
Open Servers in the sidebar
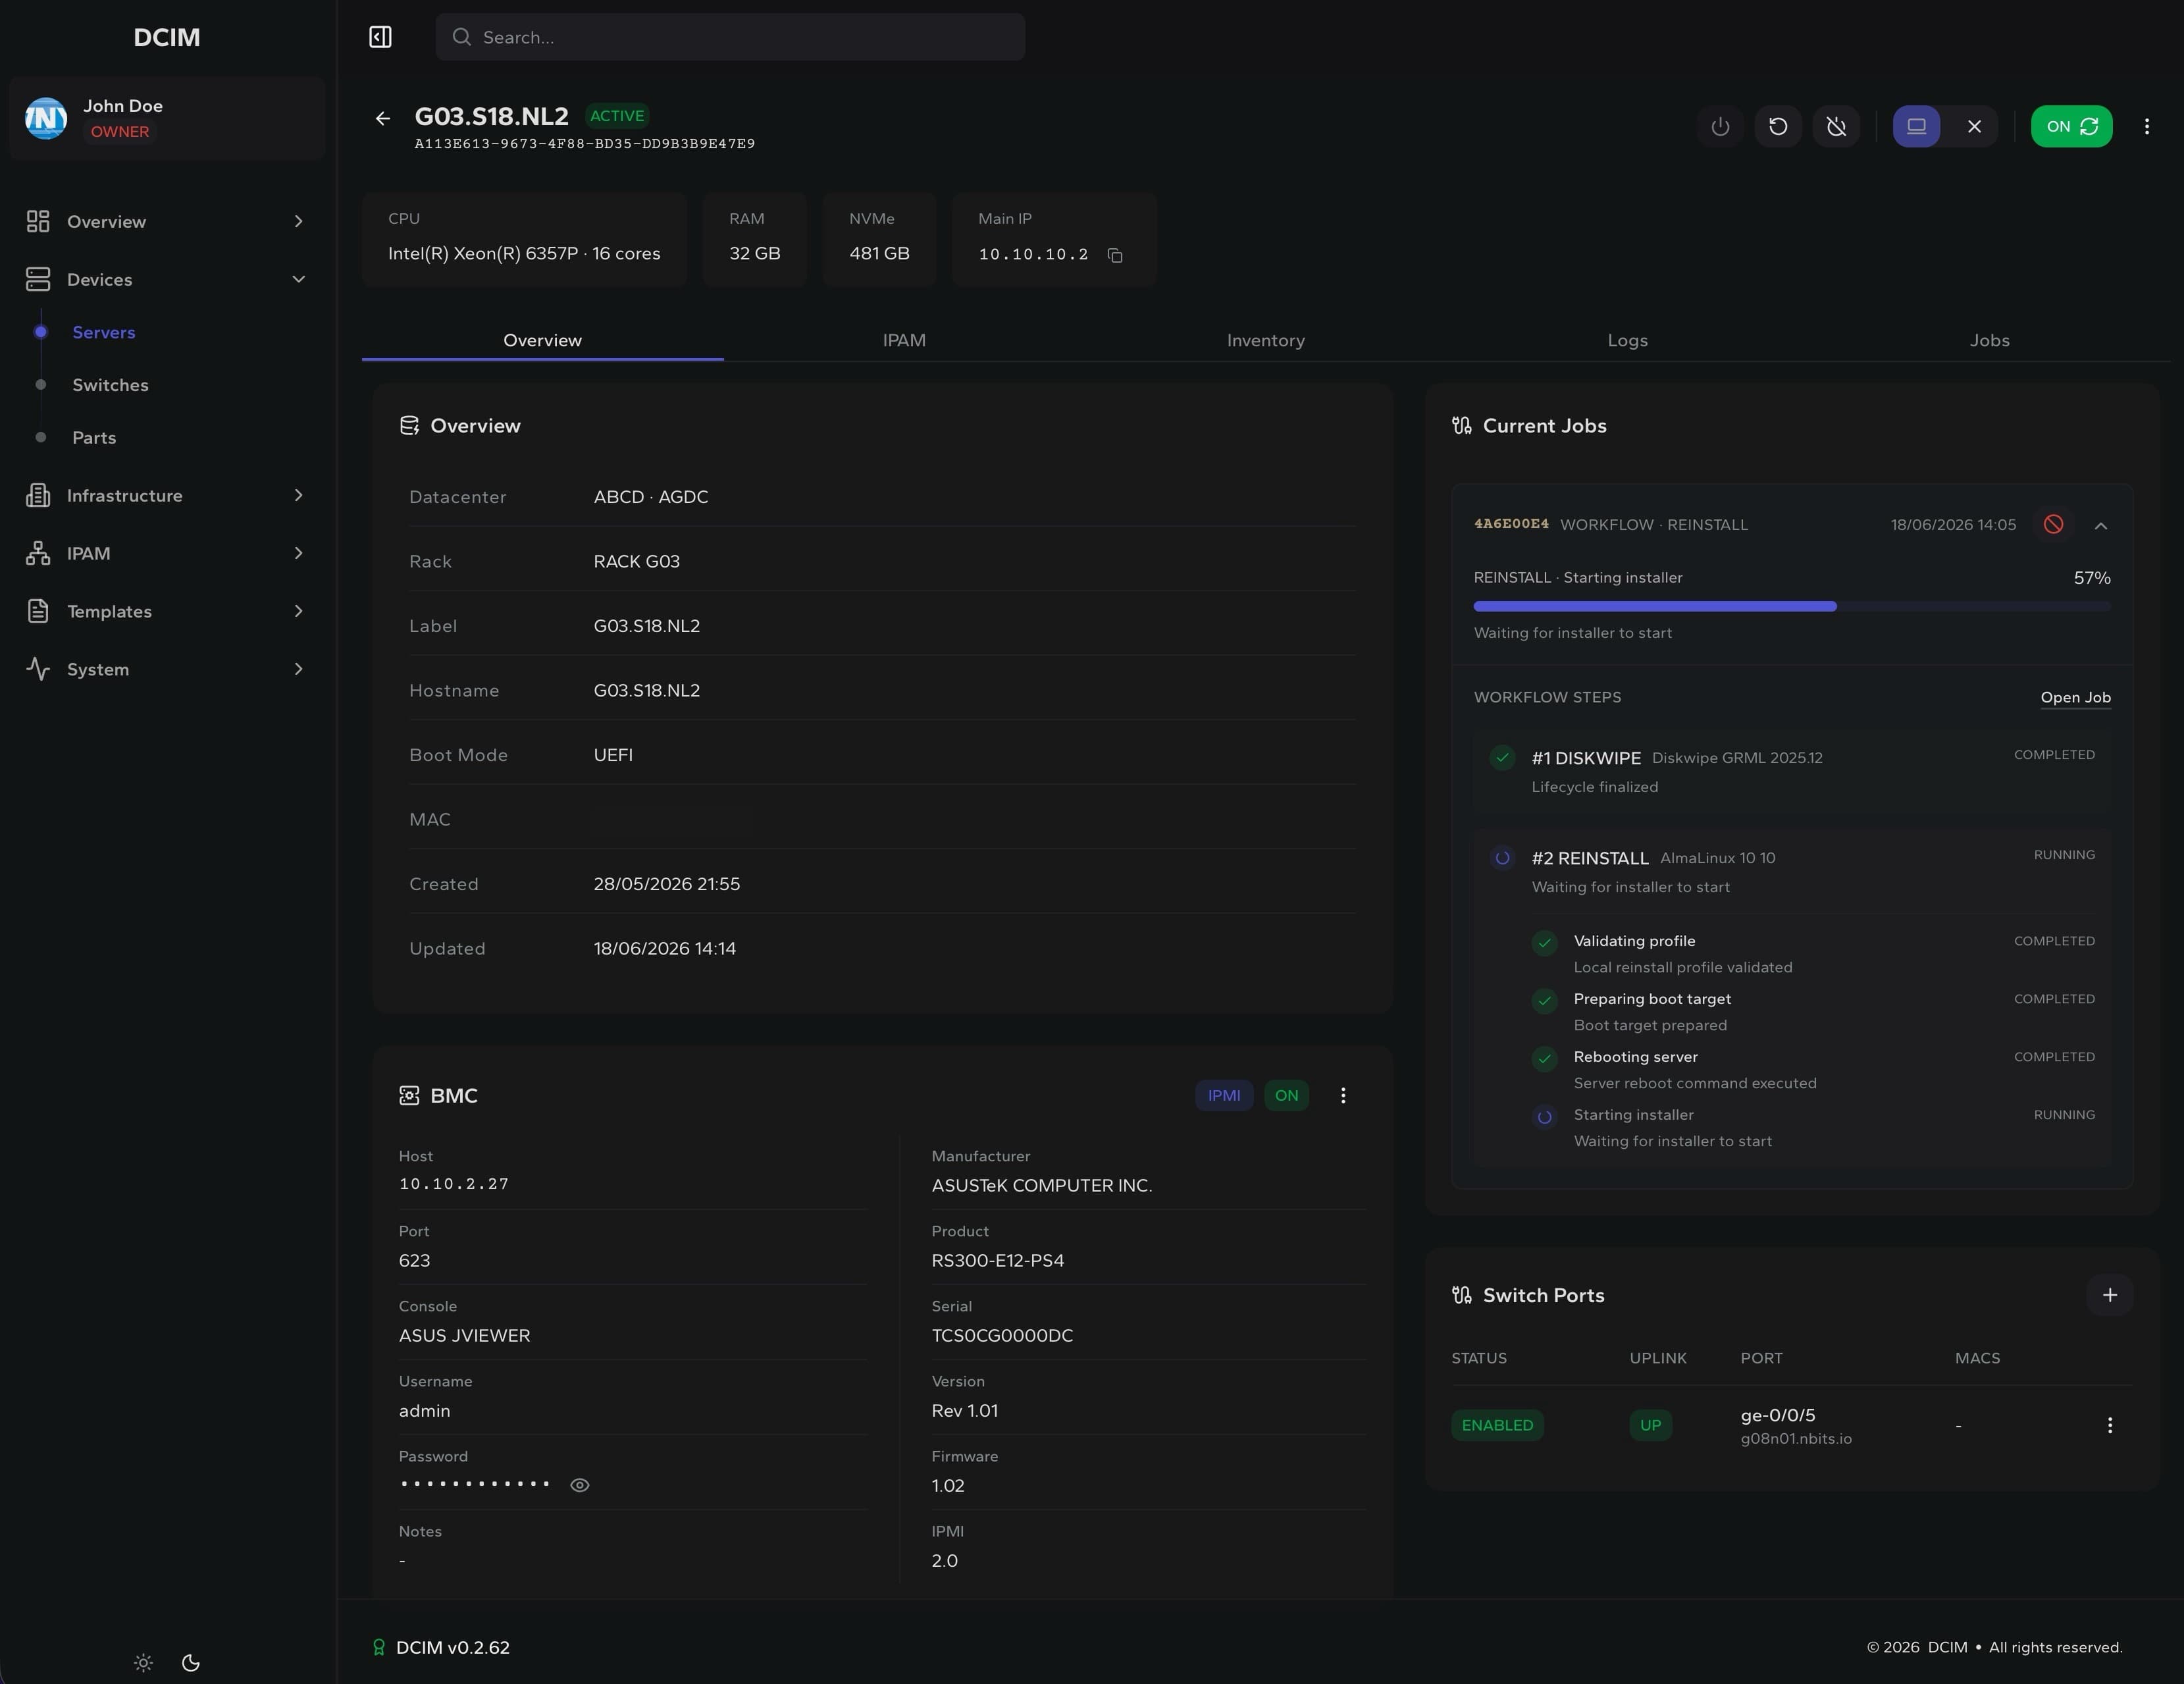pos(103,333)
